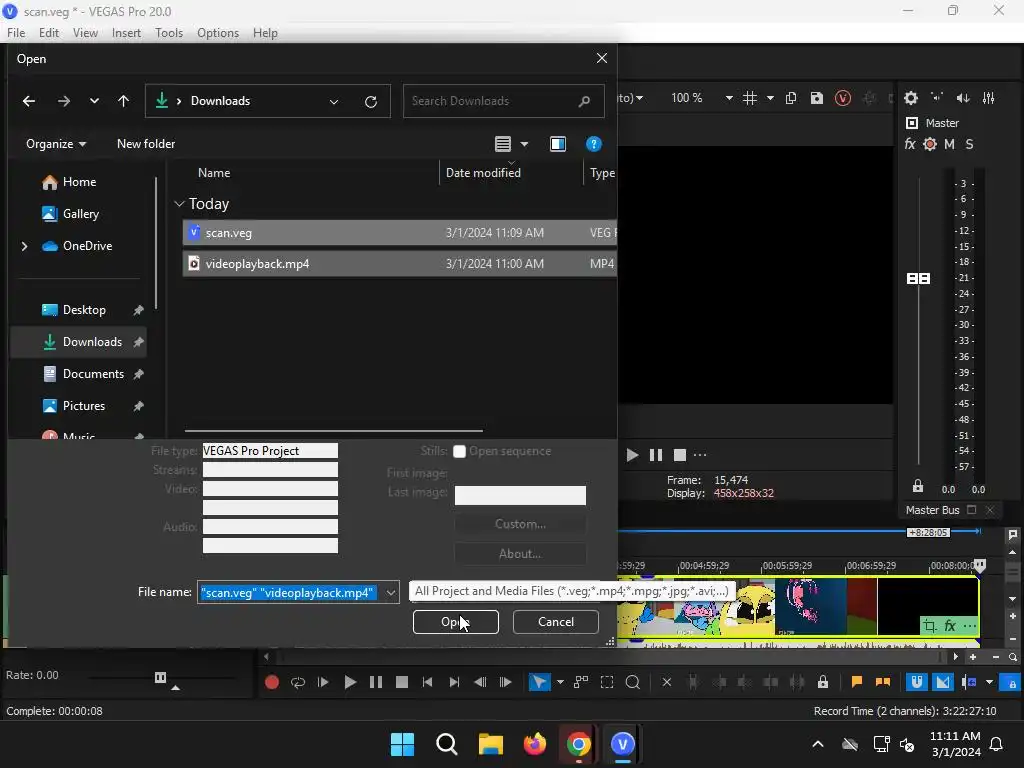Viewport: 1024px width, 768px height.
Task: Click the Open button in dialog
Action: point(456,622)
